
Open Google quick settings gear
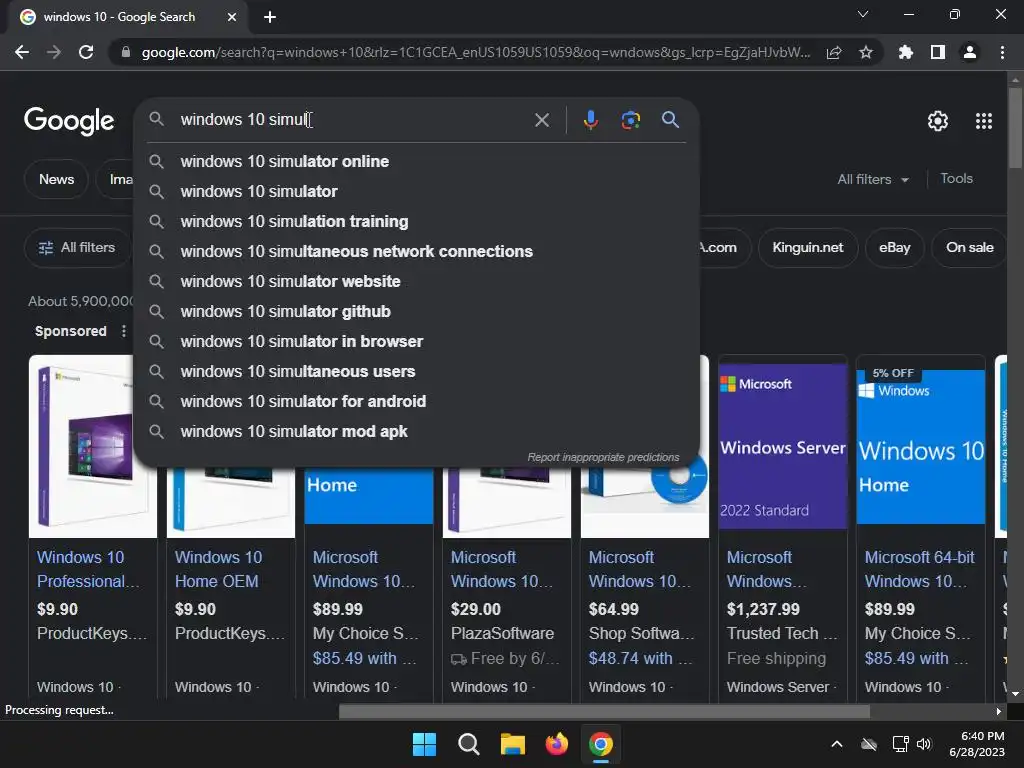click(x=938, y=121)
